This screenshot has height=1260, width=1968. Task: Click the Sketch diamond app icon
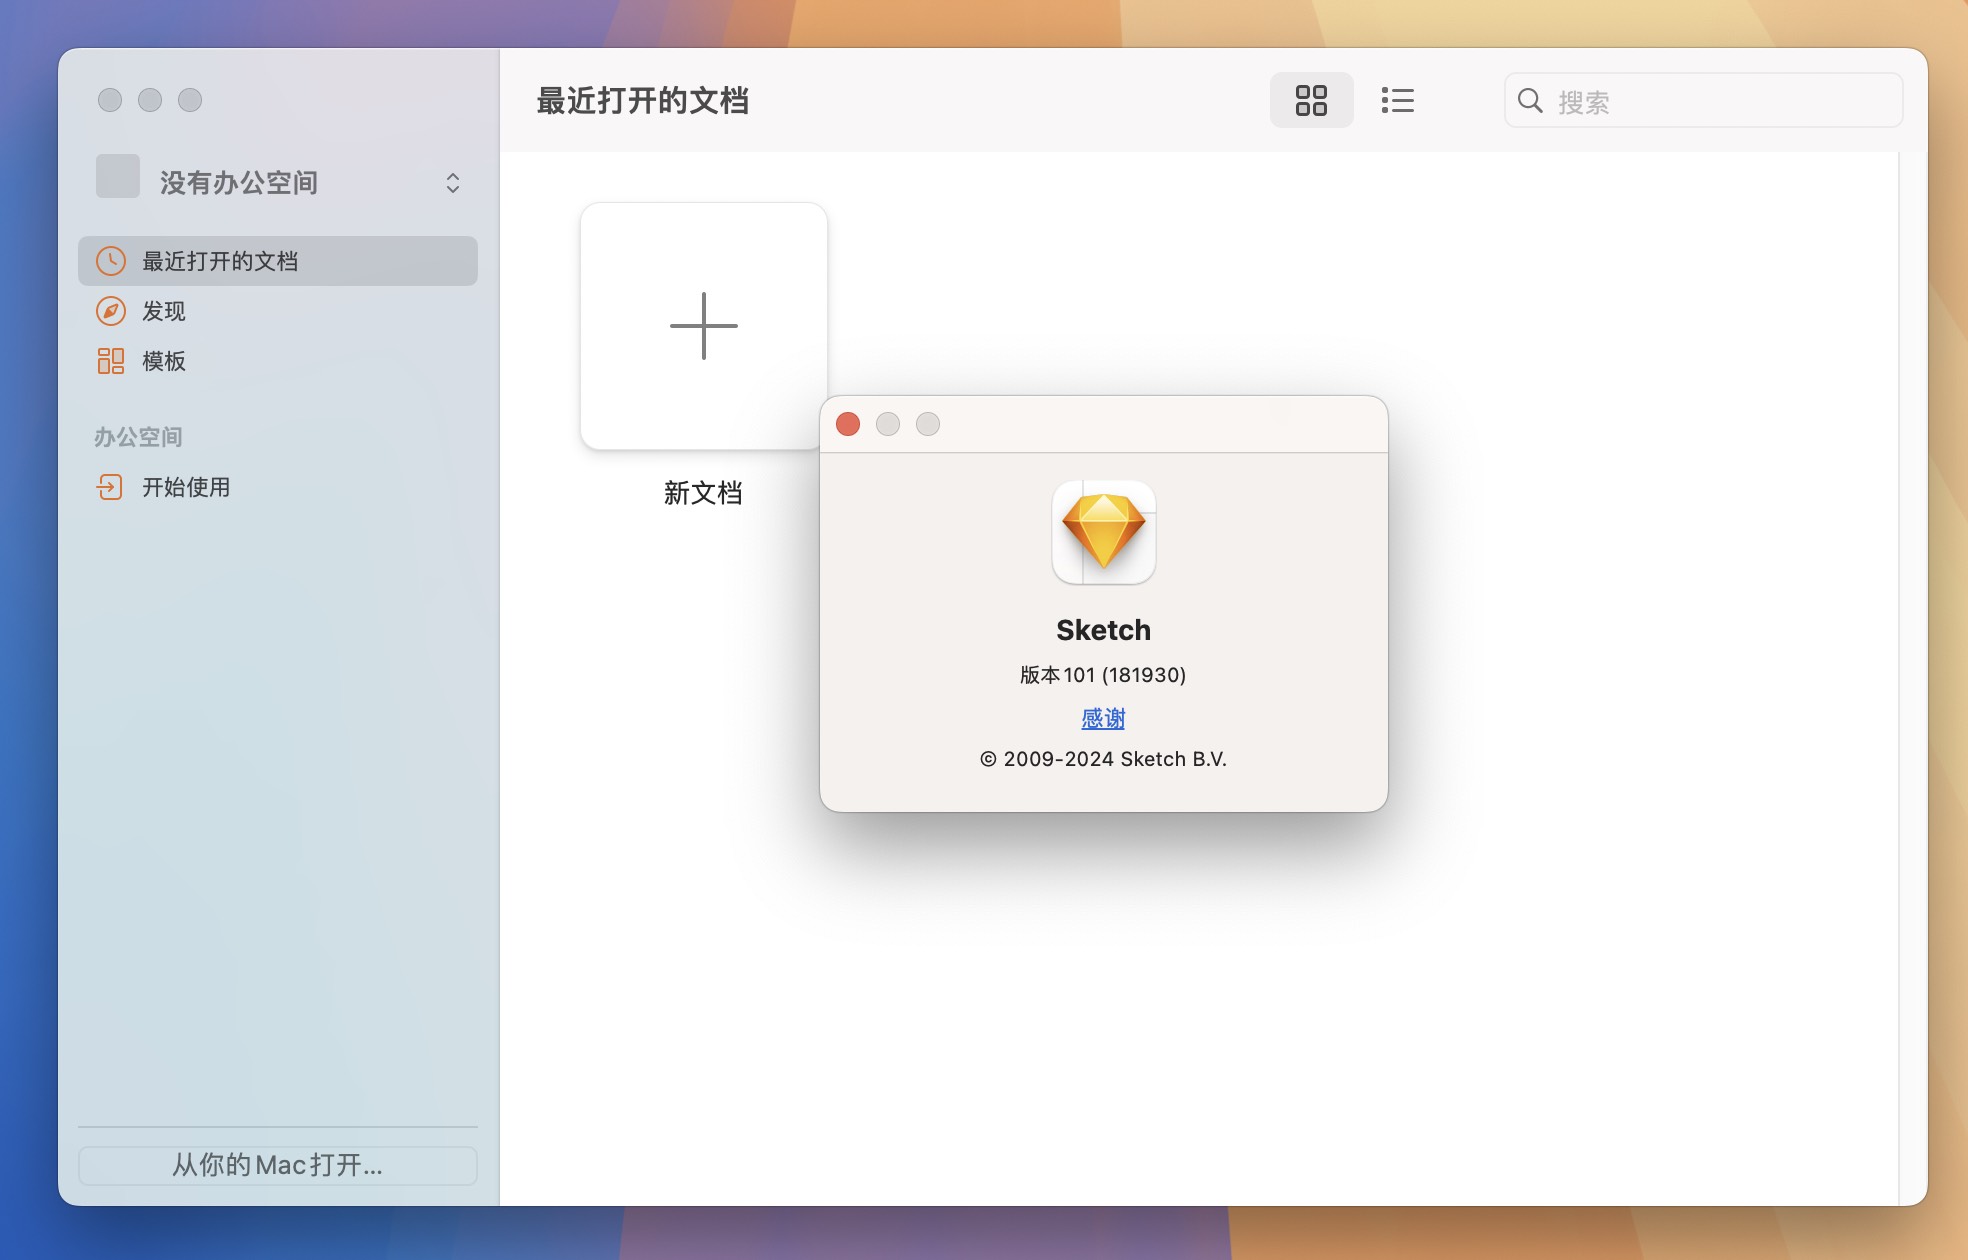1104,532
